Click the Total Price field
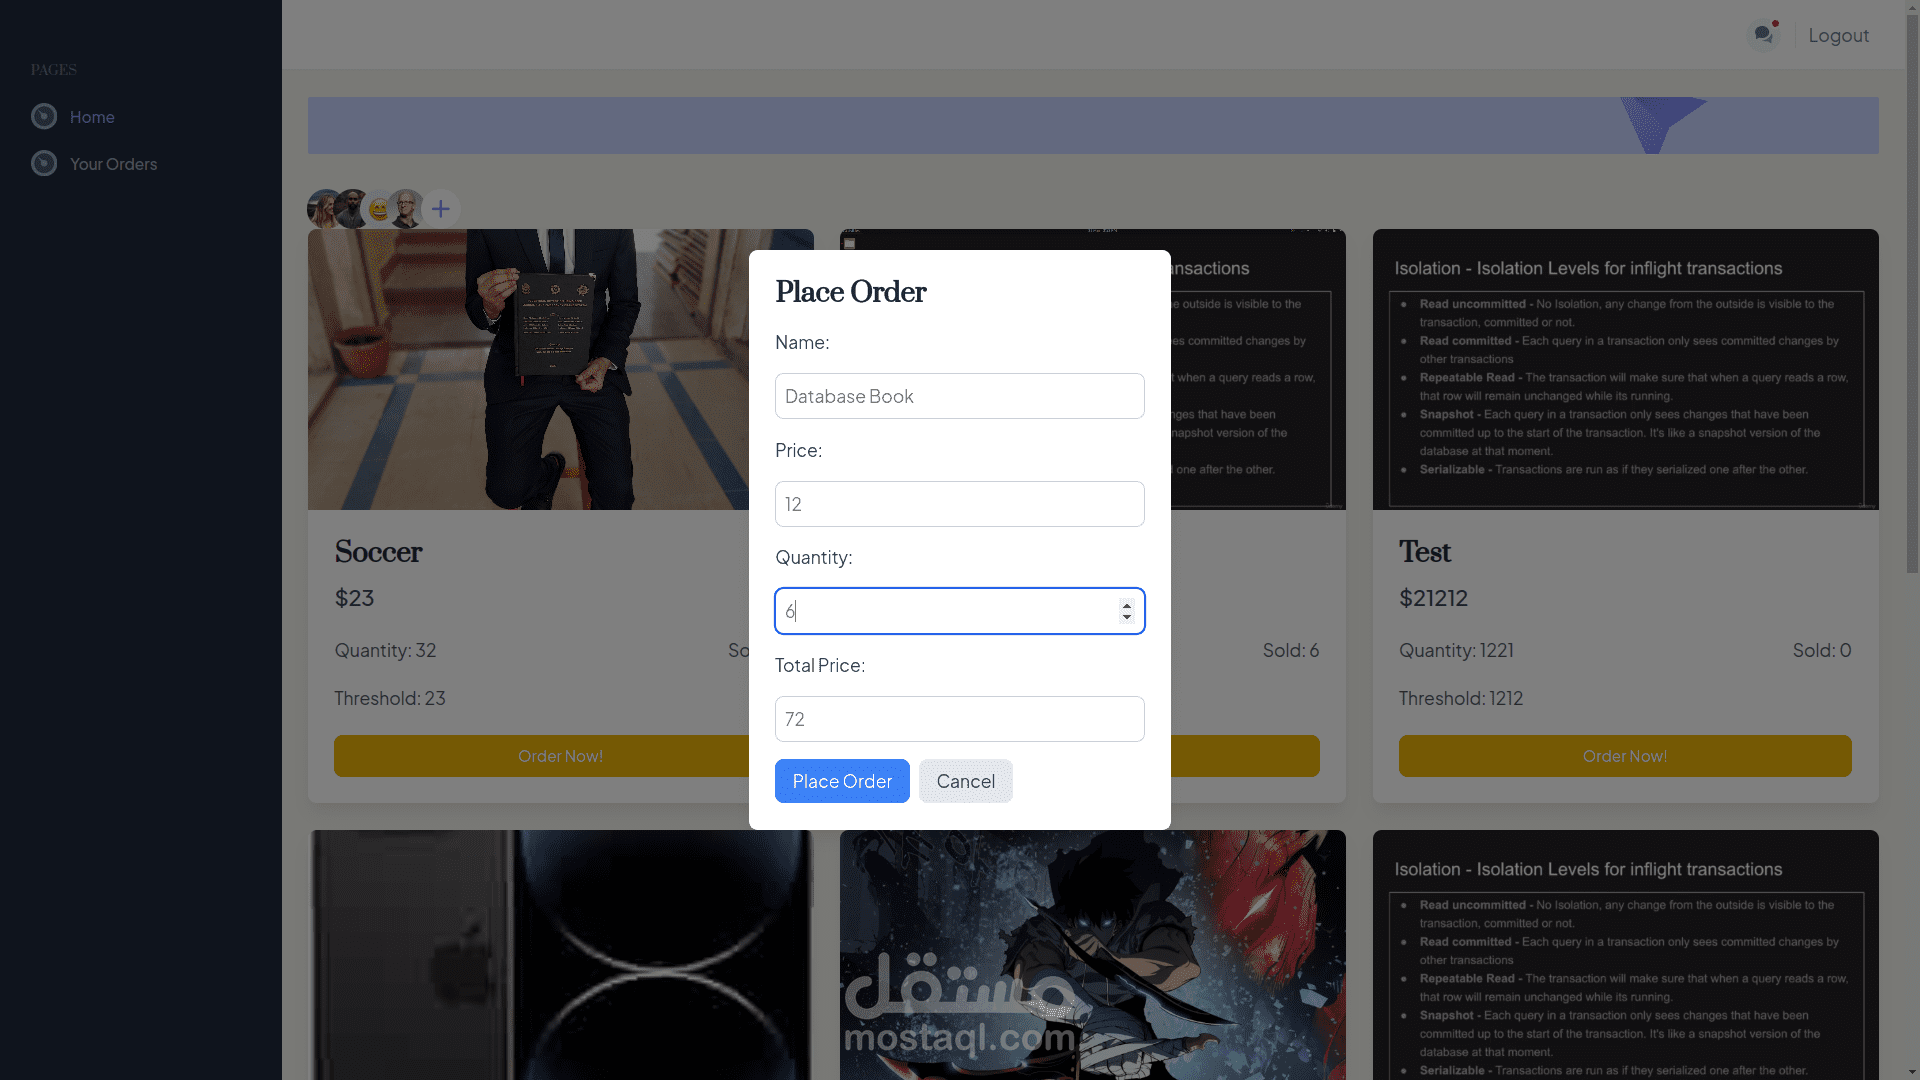1920x1080 pixels. (959, 719)
